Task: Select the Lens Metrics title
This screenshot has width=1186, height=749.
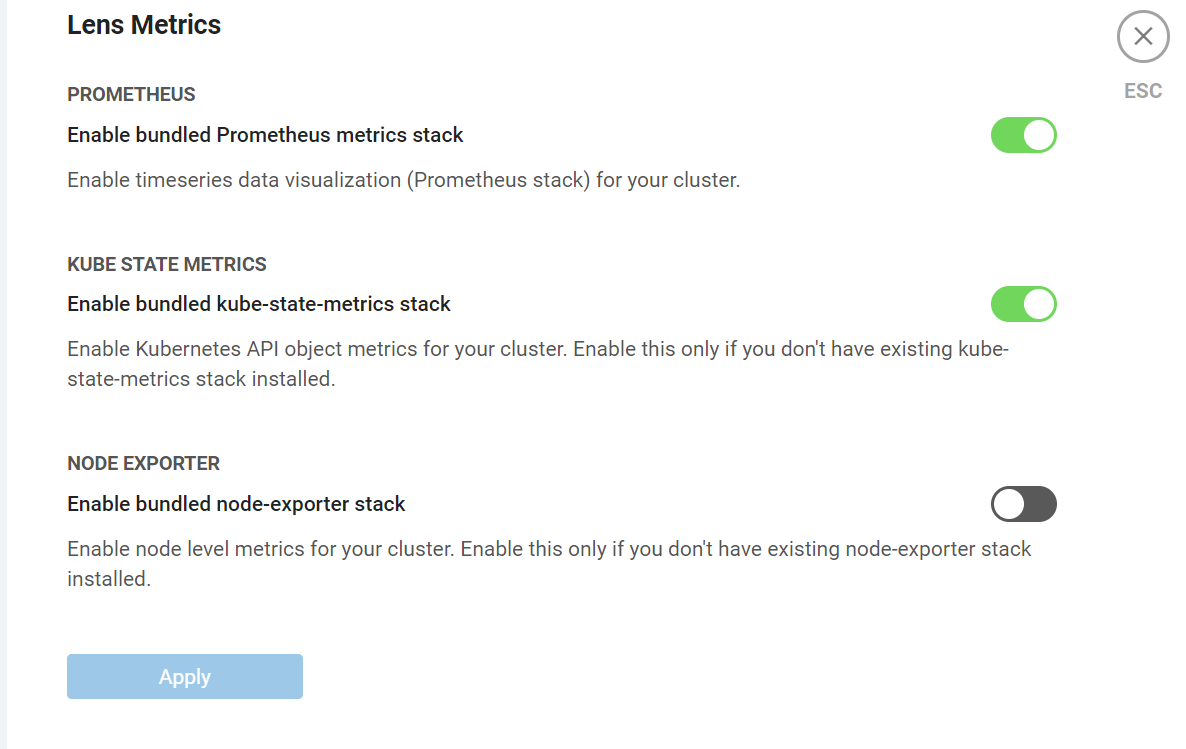Action: click(x=143, y=24)
